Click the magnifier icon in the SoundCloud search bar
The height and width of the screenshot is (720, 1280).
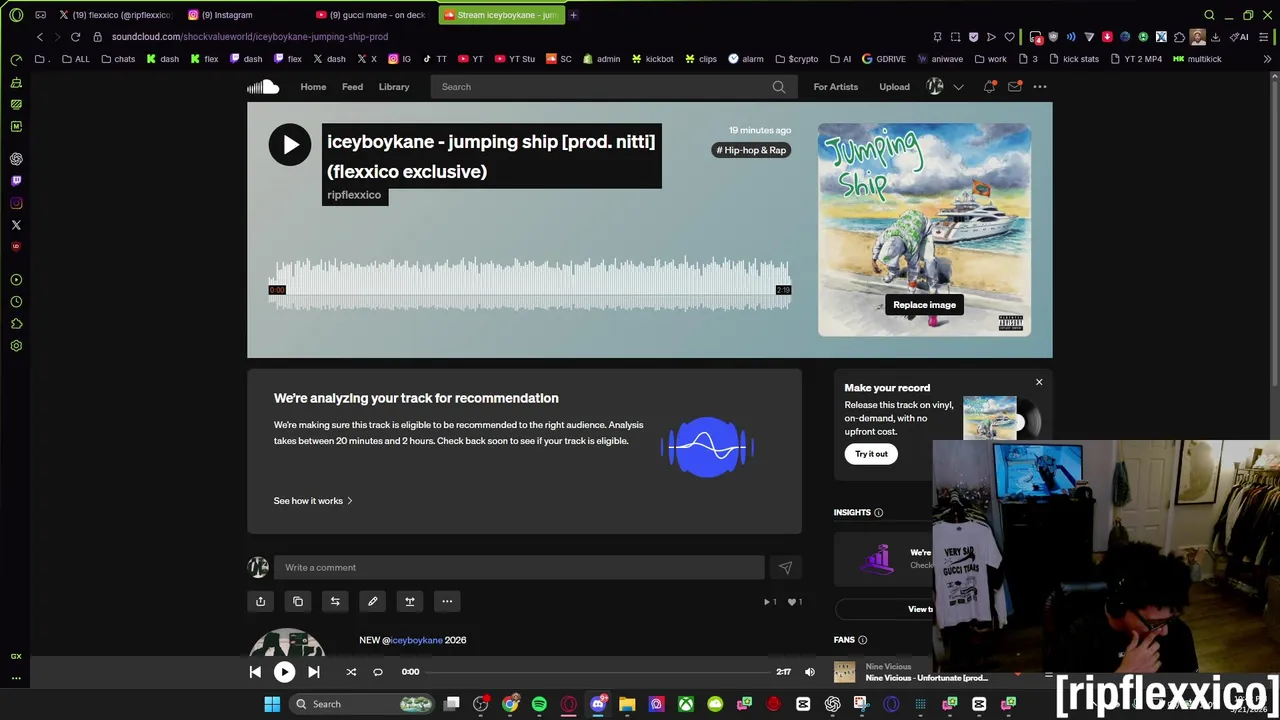(x=779, y=87)
